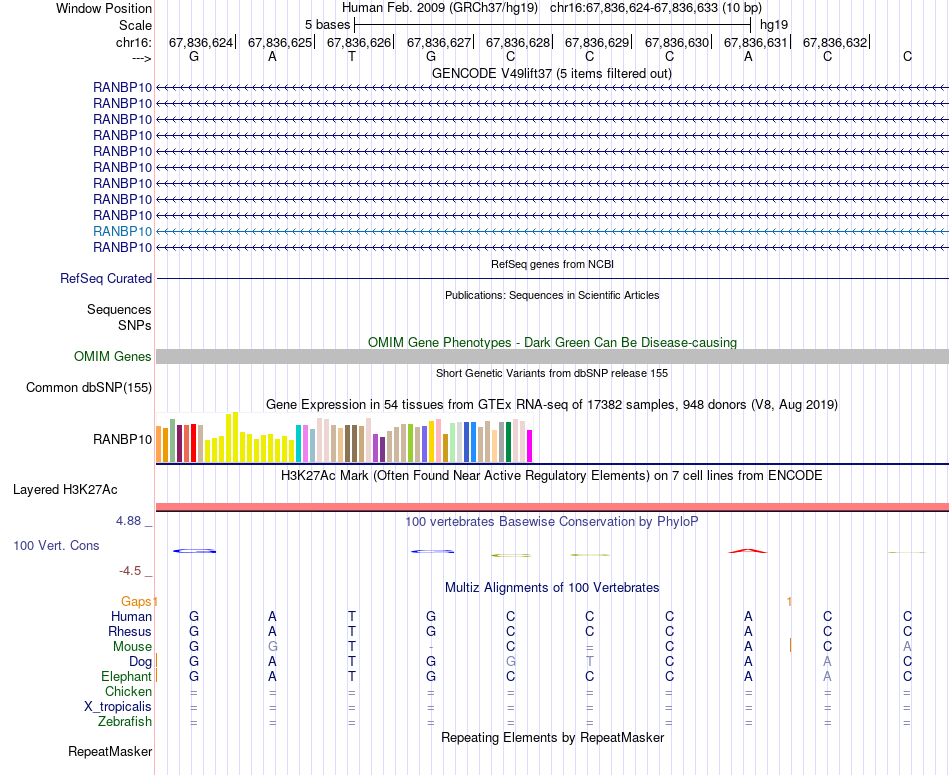Image resolution: width=950 pixels, height=775 pixels.
Task: Click the Window Position track label
Action: pyautogui.click(x=104, y=8)
